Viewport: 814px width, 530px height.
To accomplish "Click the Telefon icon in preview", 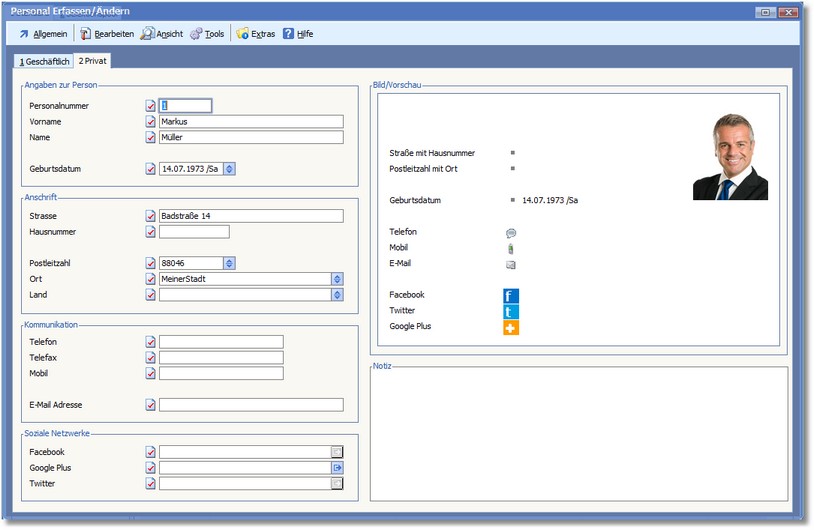I will coord(511,232).
